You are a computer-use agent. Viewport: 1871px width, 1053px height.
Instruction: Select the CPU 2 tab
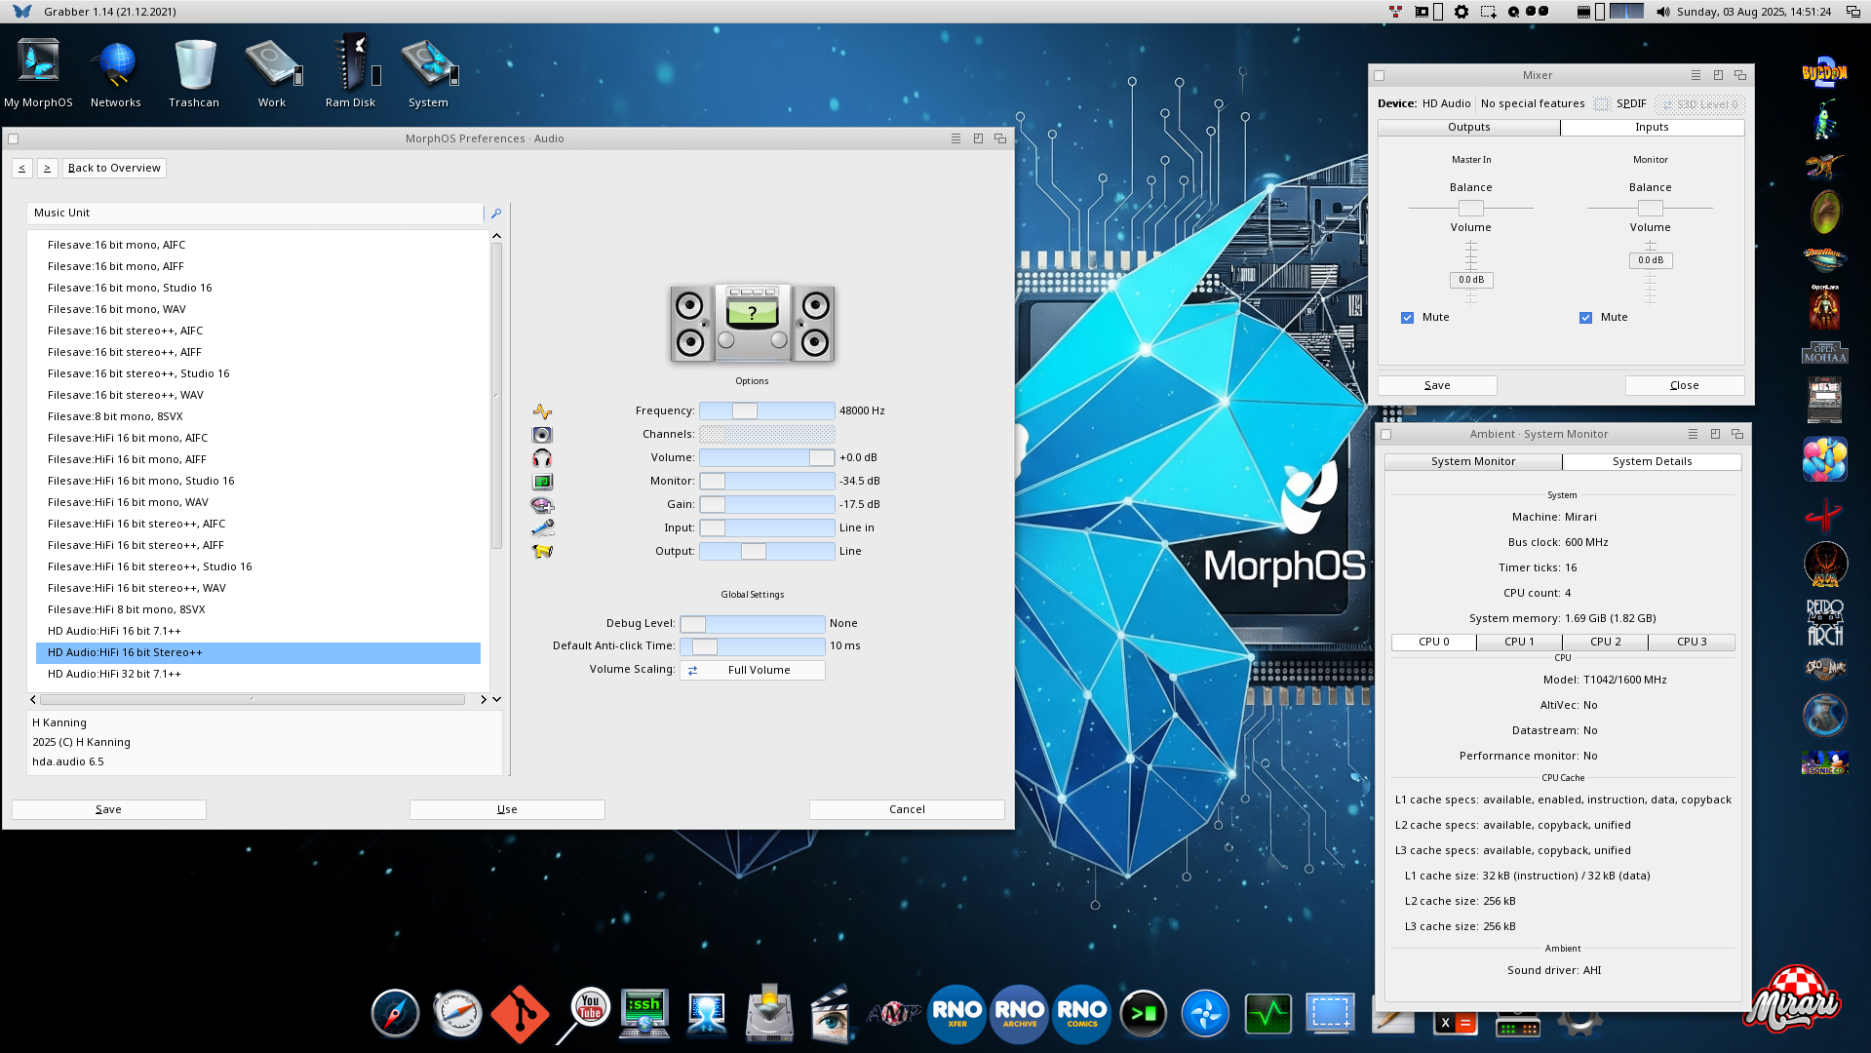(1605, 642)
